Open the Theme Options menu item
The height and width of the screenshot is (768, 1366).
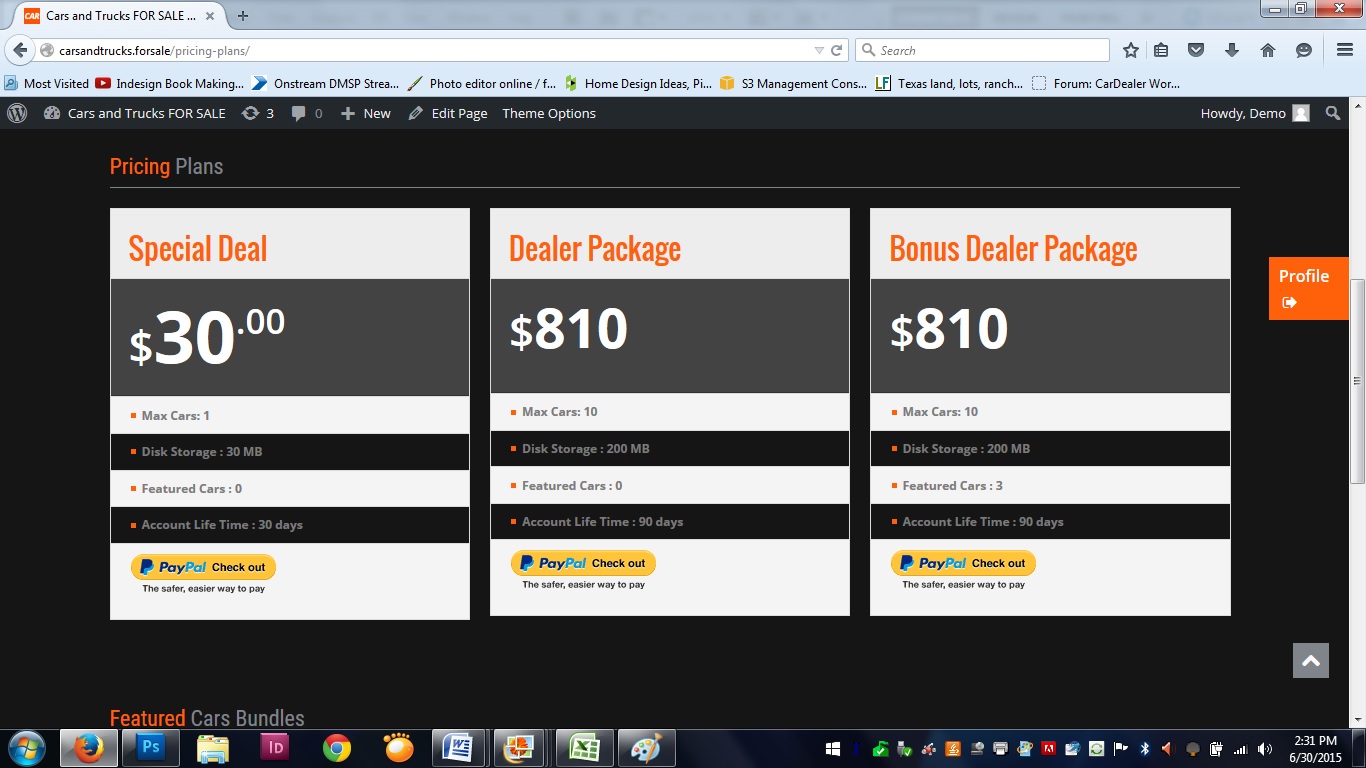tap(548, 113)
